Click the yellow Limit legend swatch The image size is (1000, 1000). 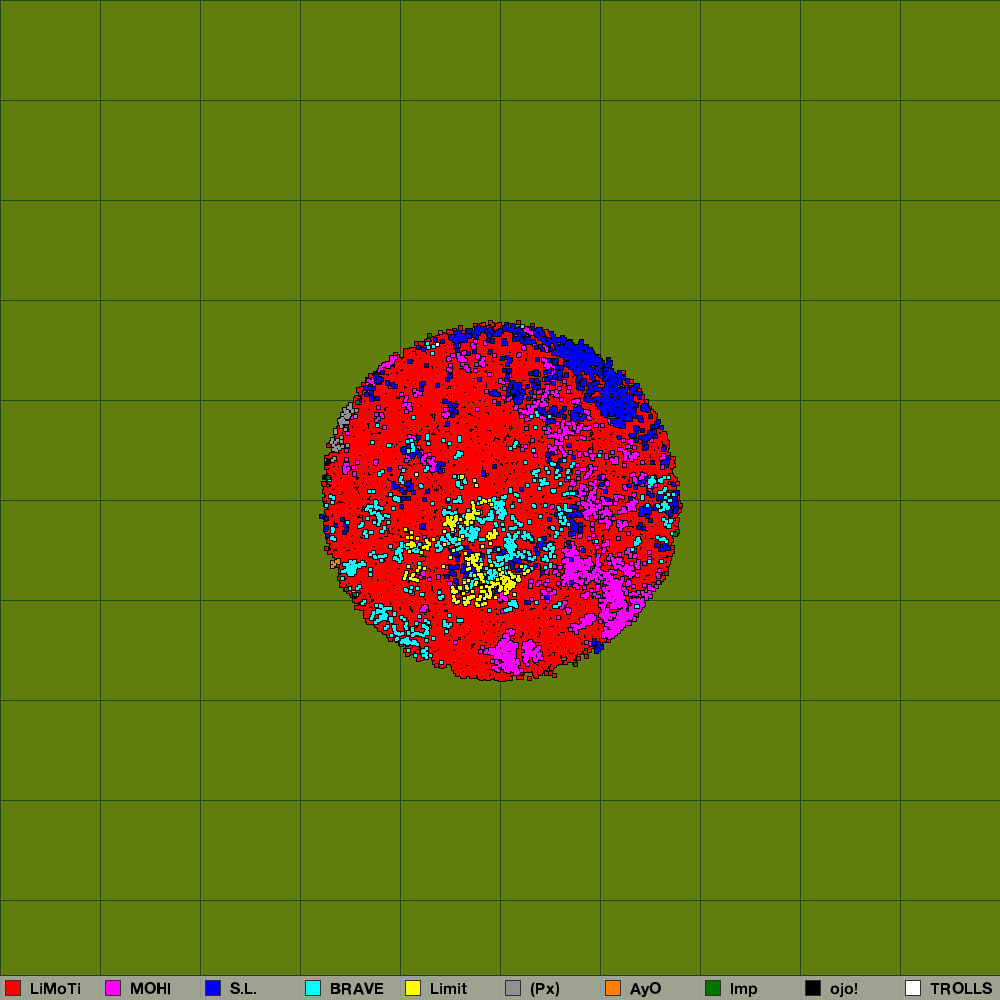(413, 988)
